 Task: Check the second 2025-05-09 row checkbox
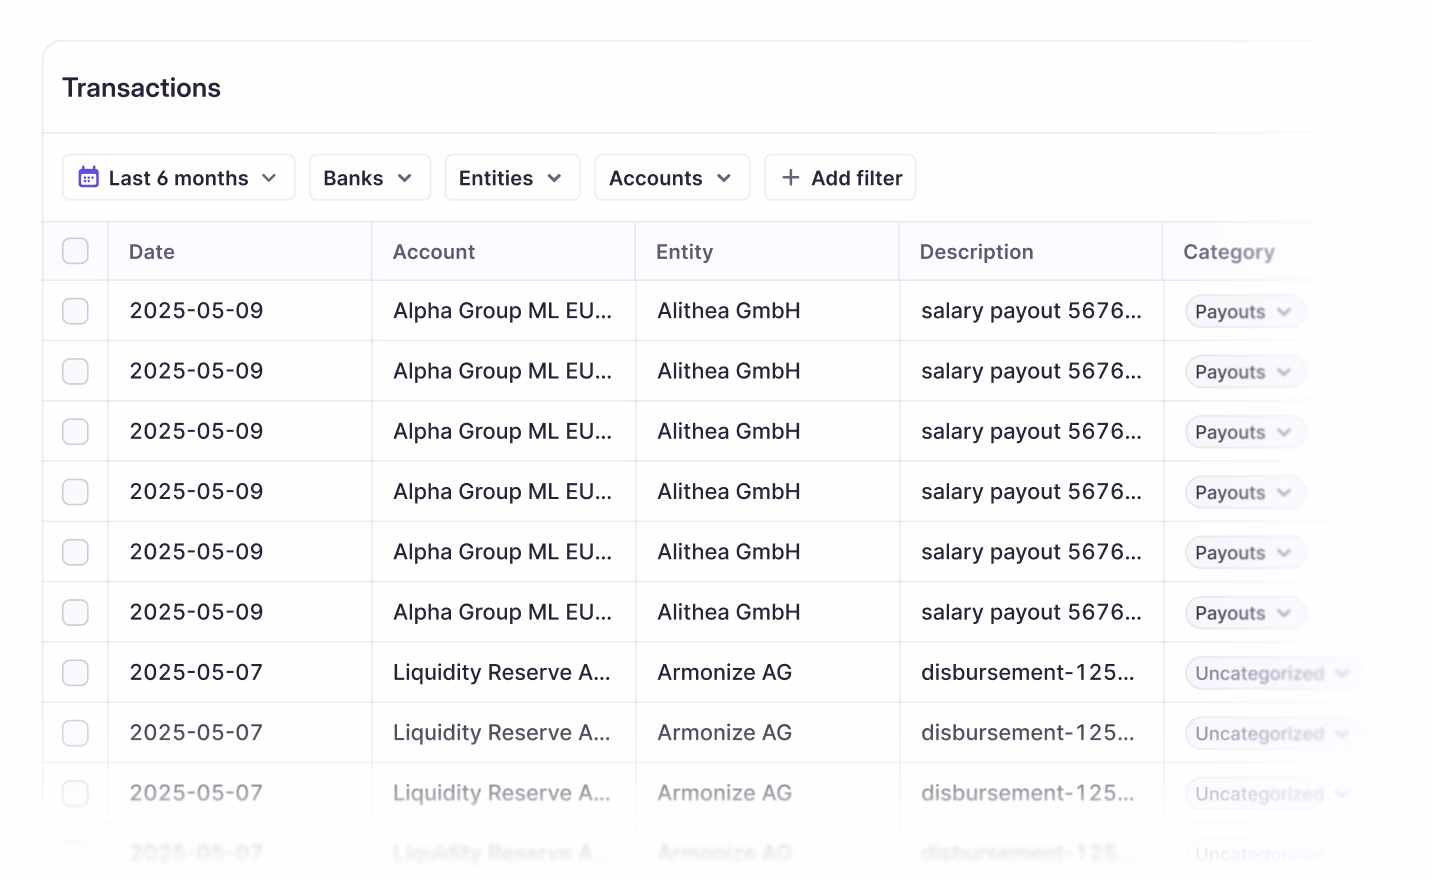[75, 371]
